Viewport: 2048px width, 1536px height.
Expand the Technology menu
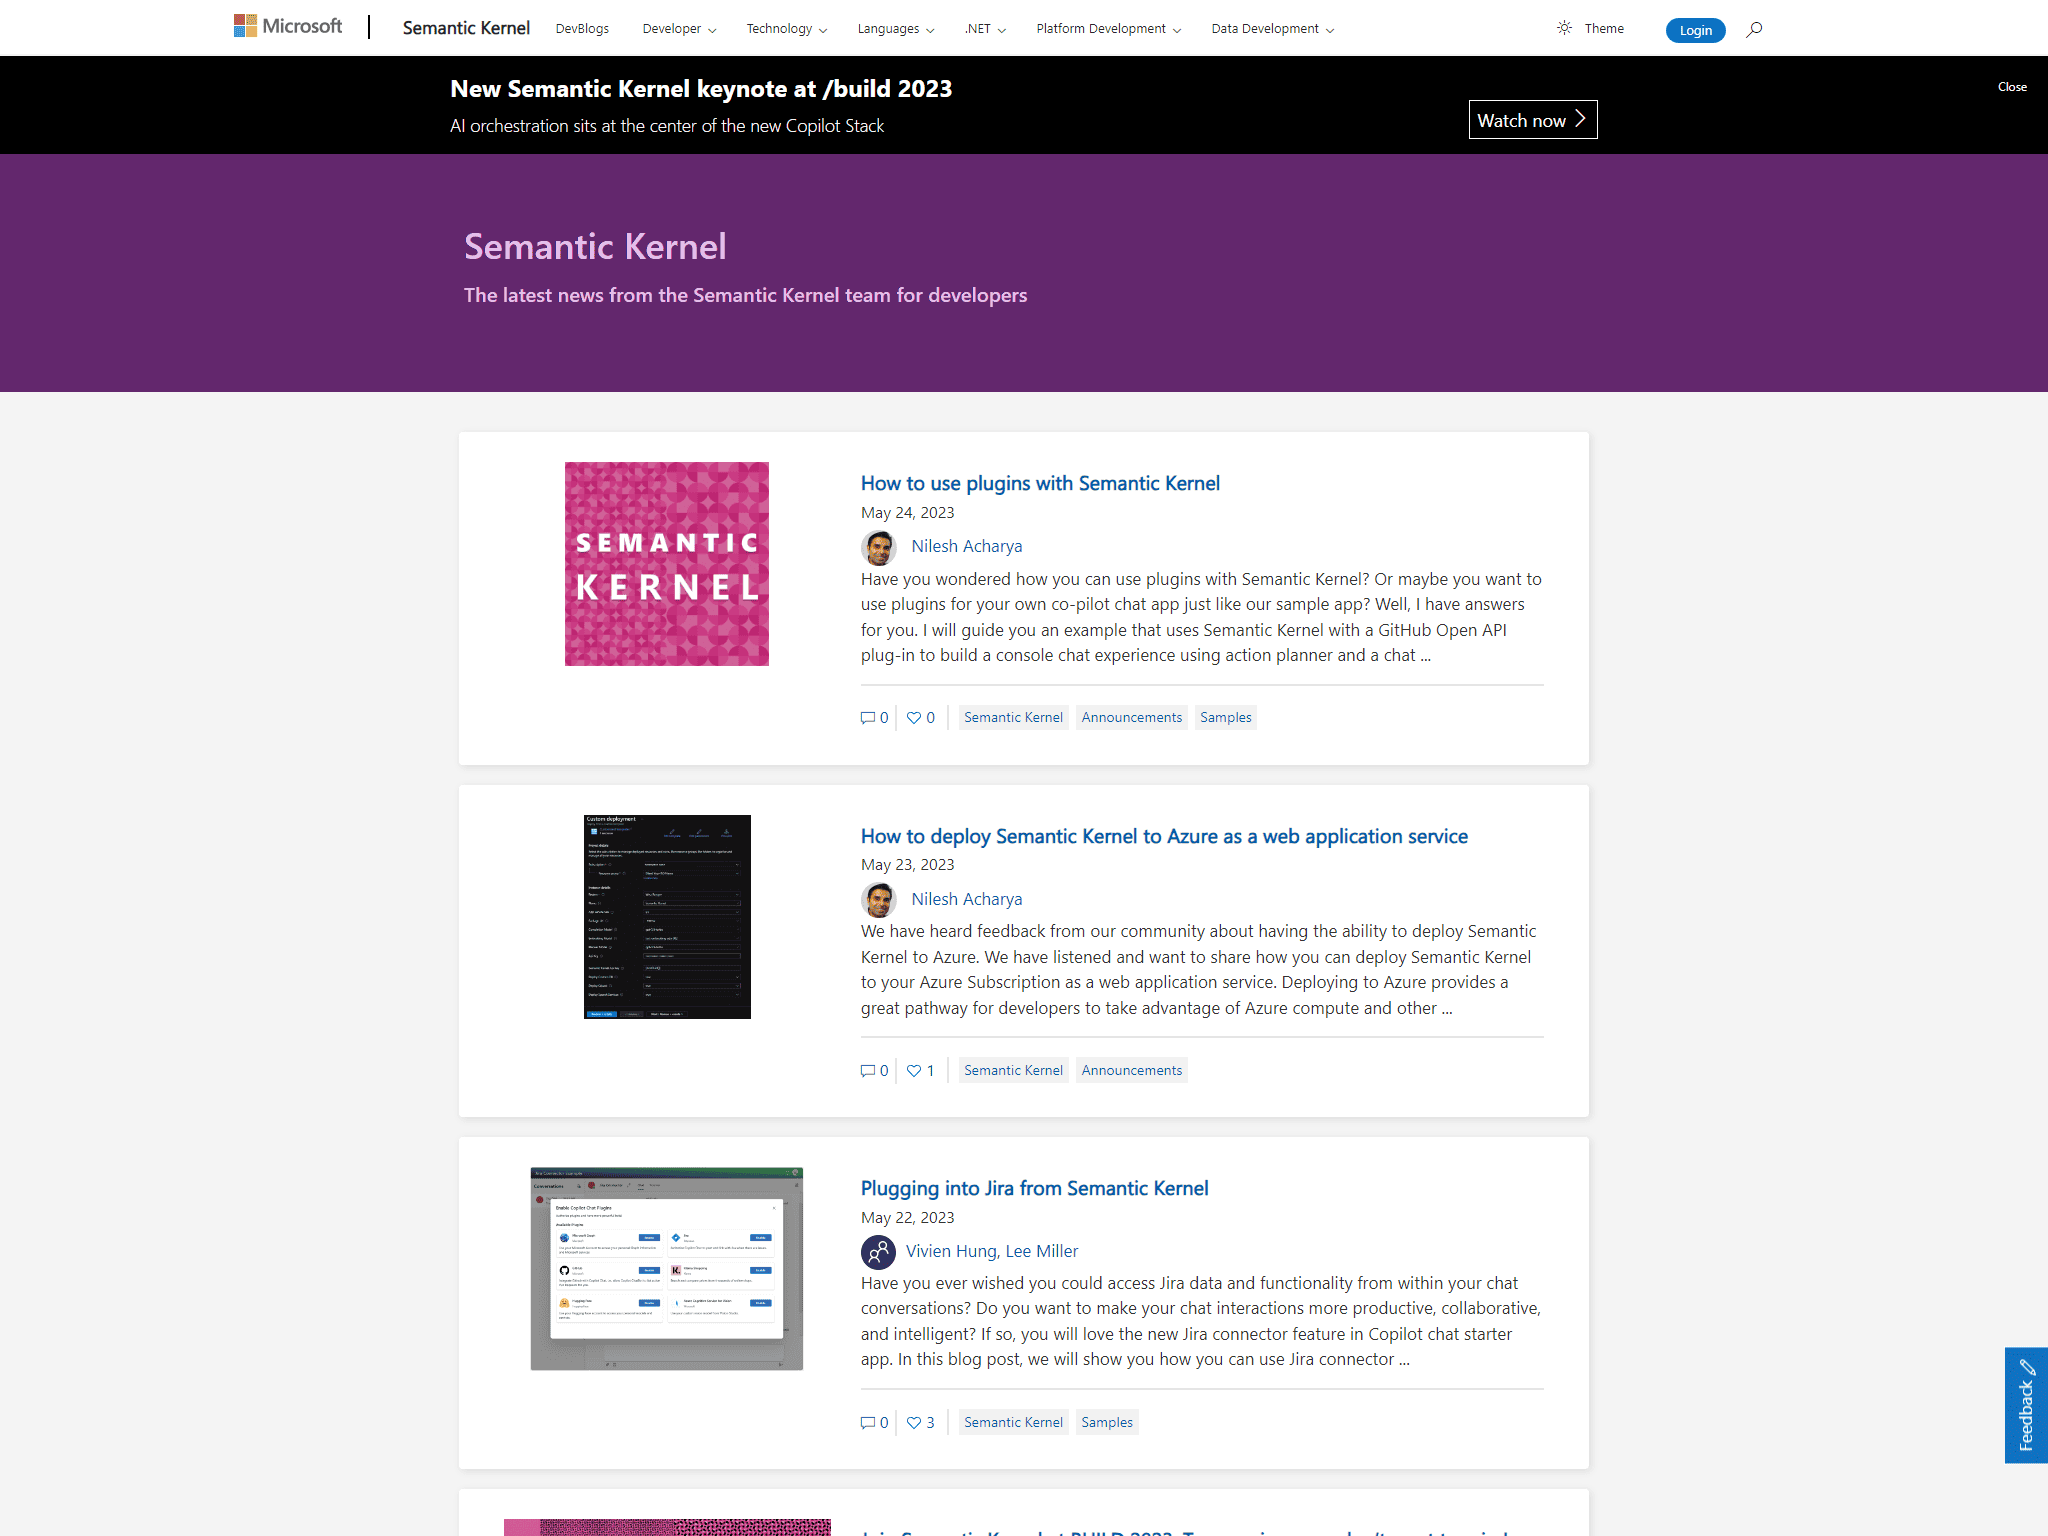(786, 29)
